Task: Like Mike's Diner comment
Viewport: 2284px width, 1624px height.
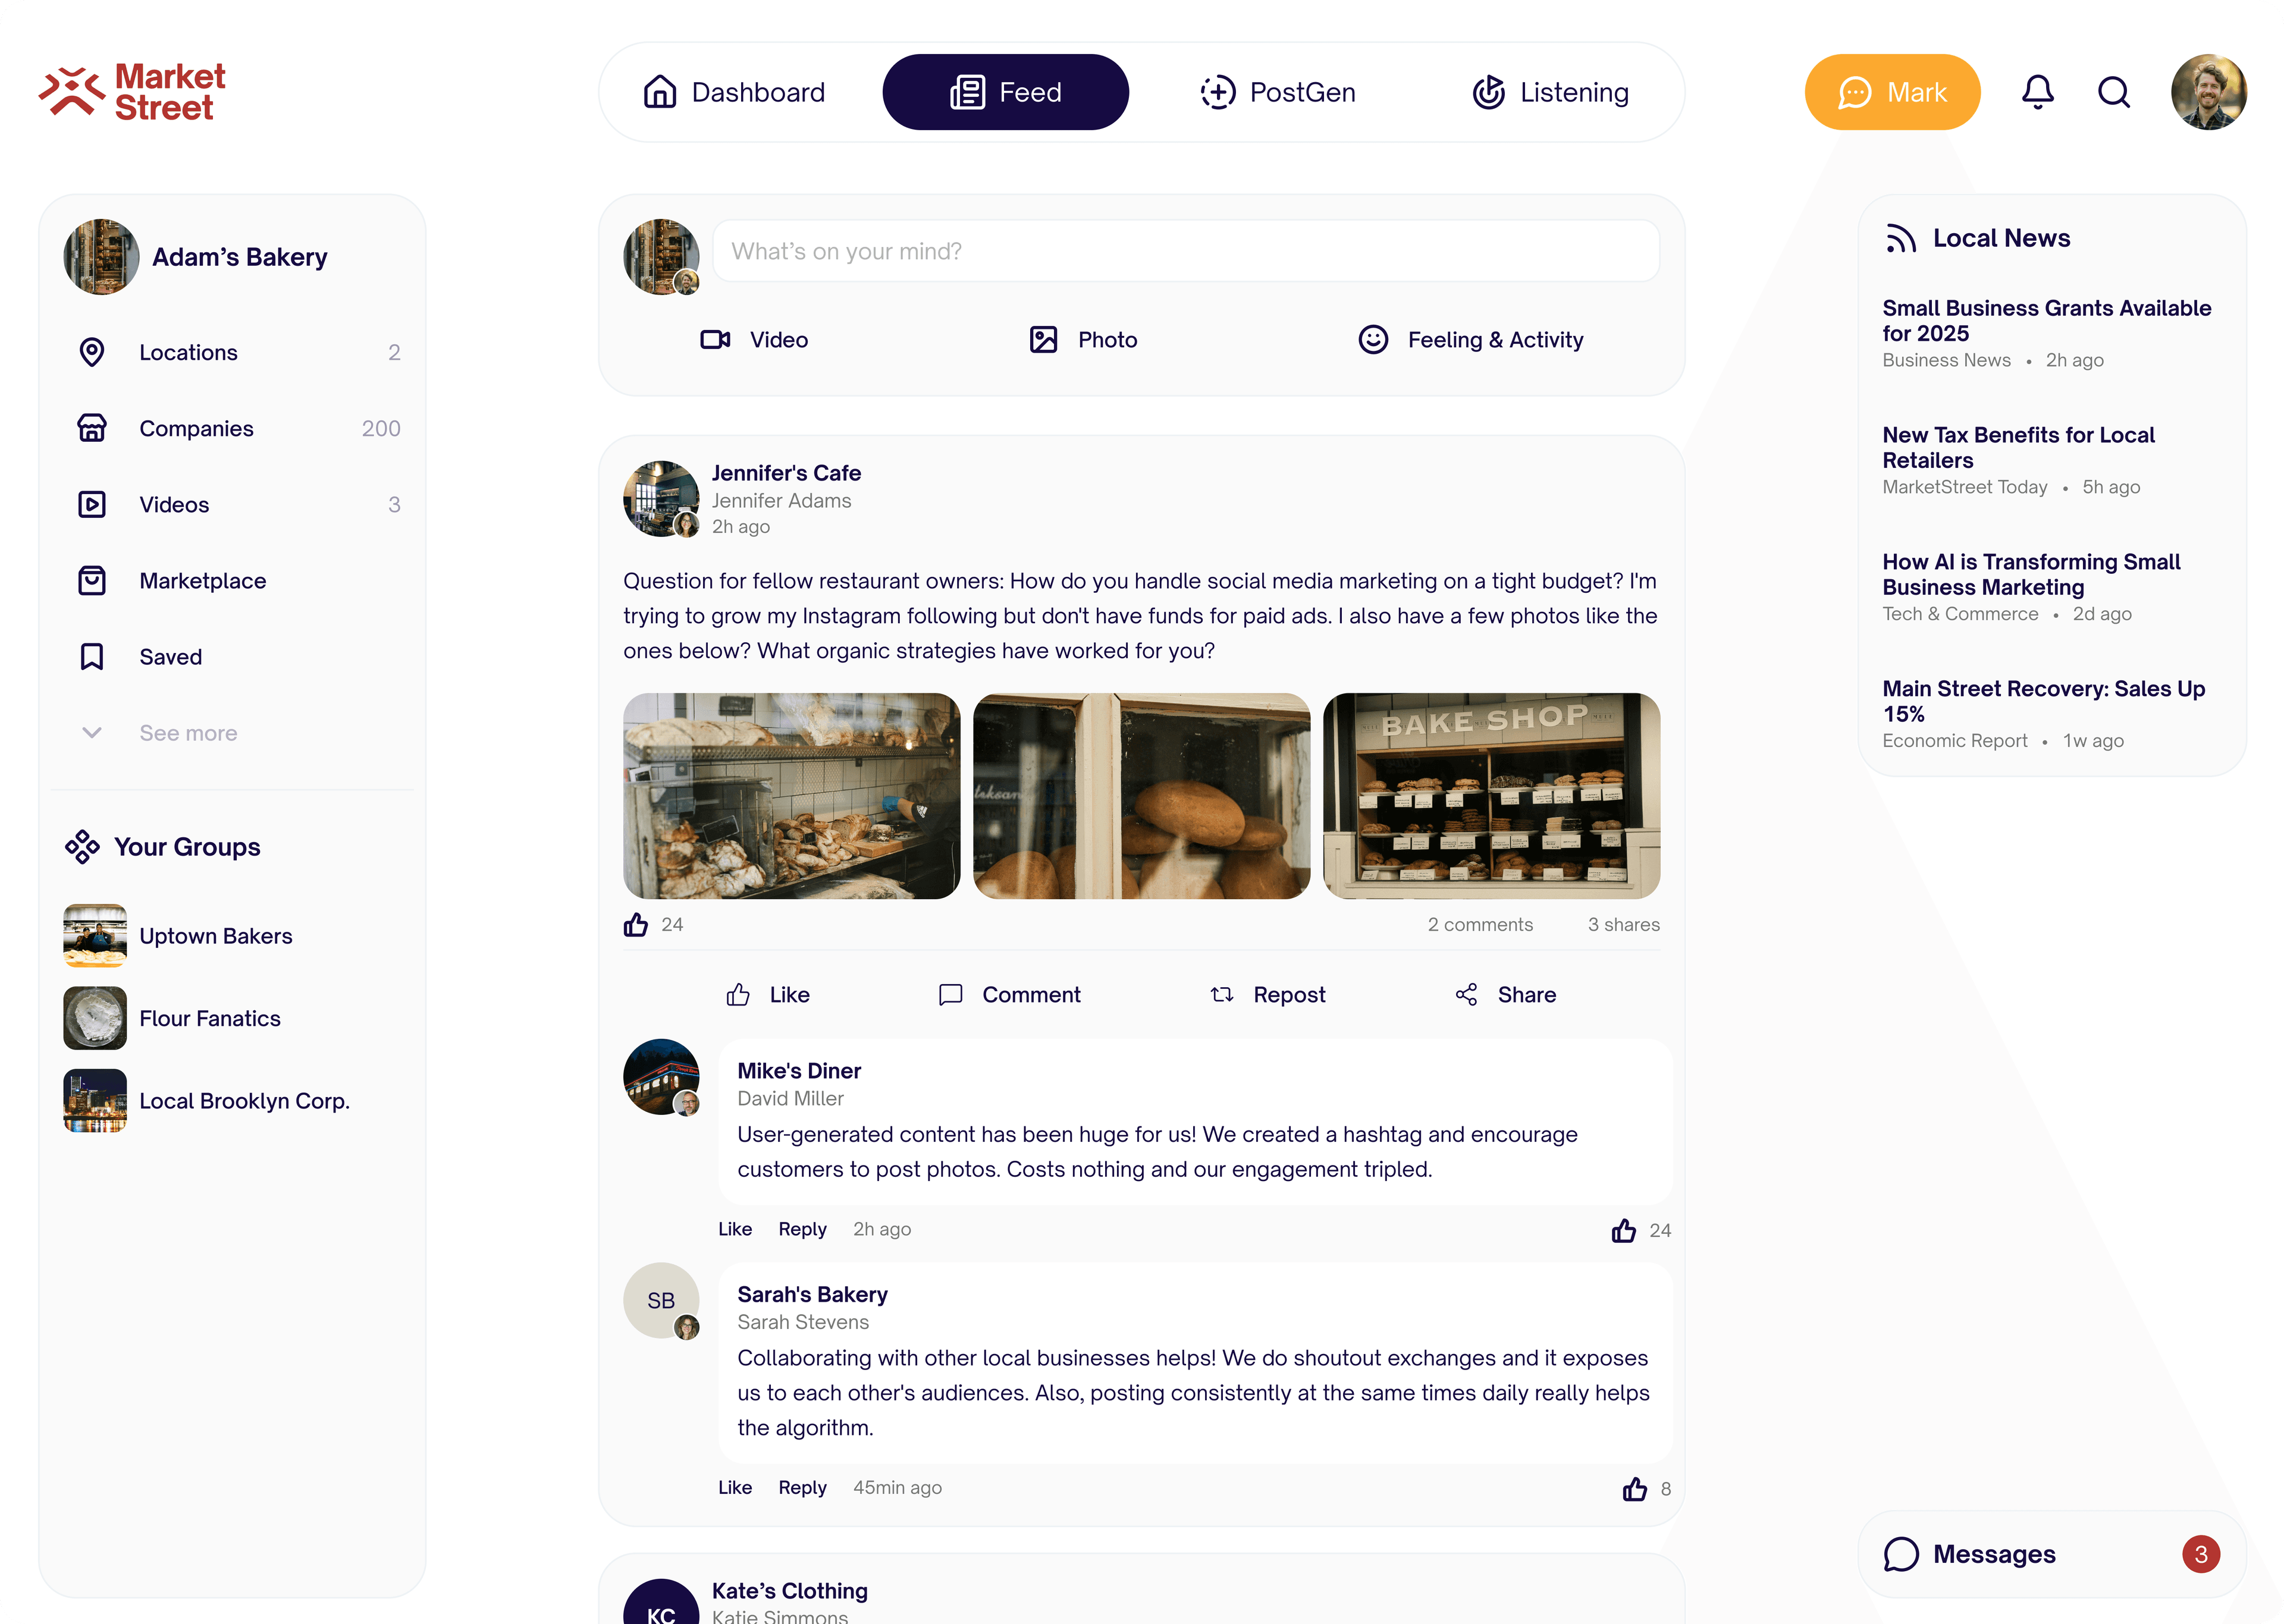Action: point(735,1229)
